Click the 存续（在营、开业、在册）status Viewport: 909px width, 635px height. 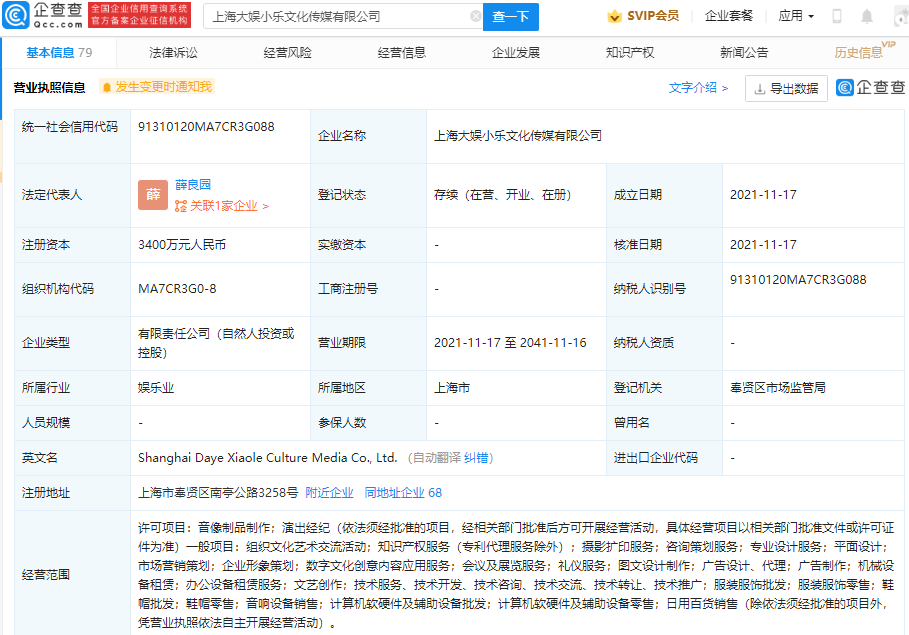(503, 195)
